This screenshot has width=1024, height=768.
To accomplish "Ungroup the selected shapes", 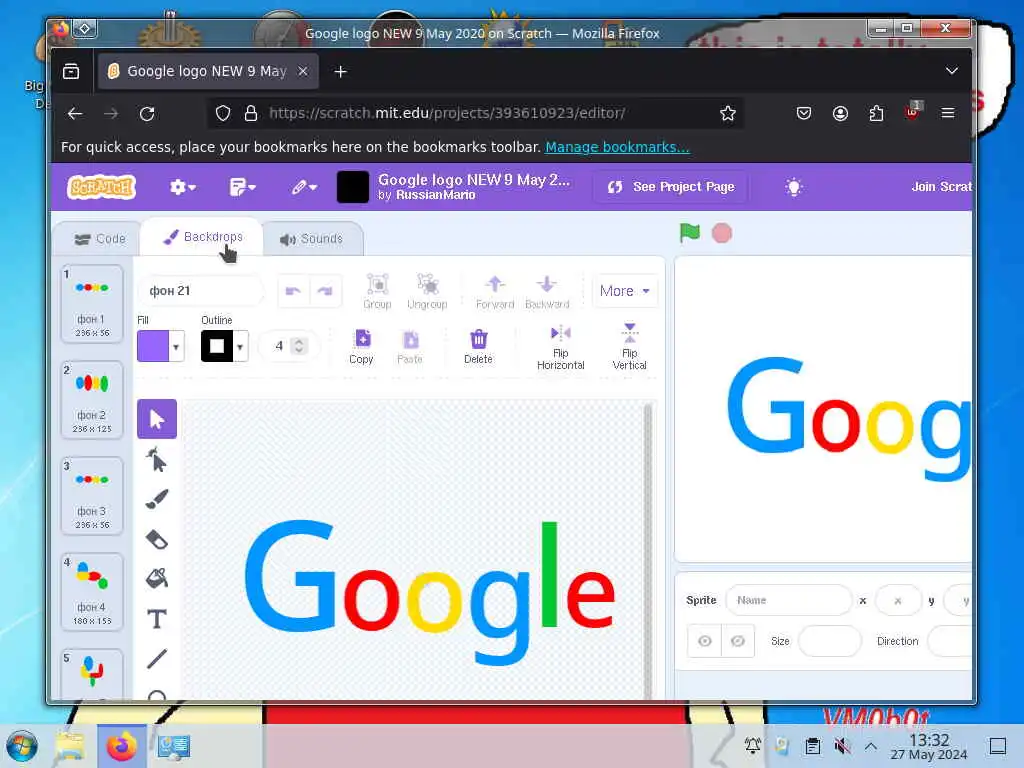I will [427, 291].
